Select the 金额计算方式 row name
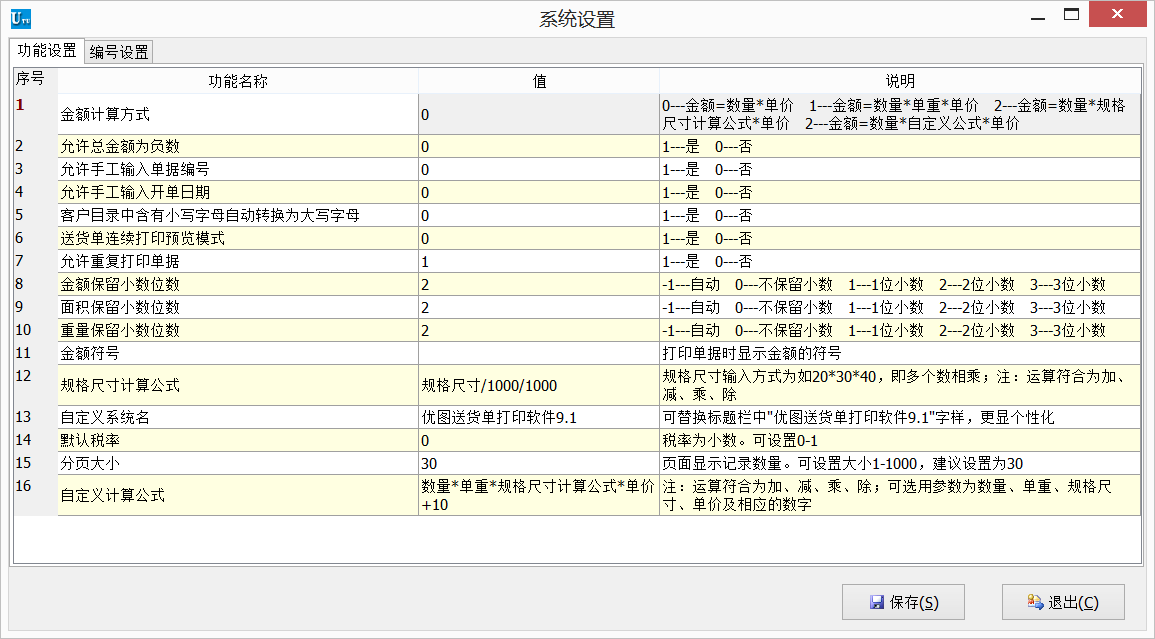Screen dimensions: 1155x639 238,114
